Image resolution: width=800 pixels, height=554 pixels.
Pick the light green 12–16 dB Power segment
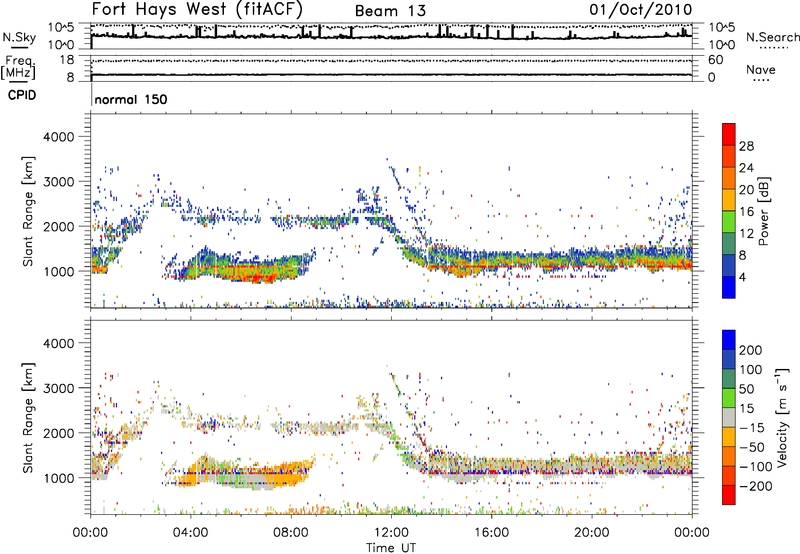pos(729,222)
